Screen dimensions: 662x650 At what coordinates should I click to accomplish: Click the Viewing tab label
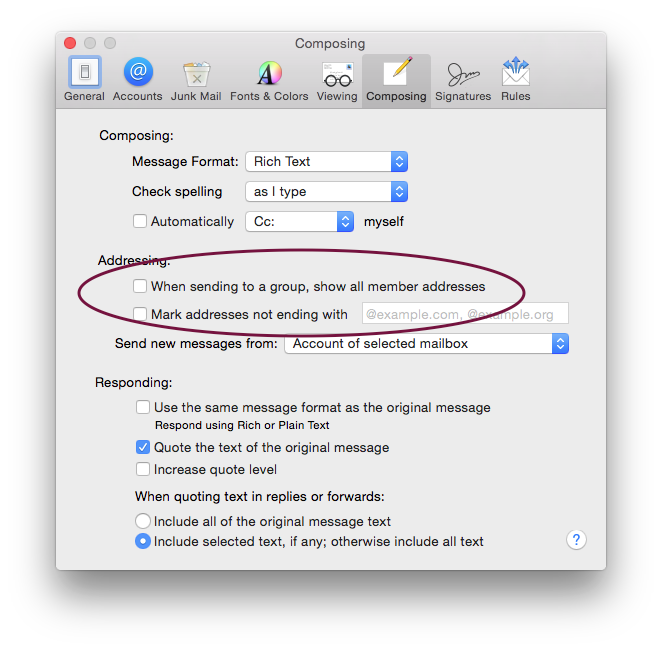[x=337, y=96]
